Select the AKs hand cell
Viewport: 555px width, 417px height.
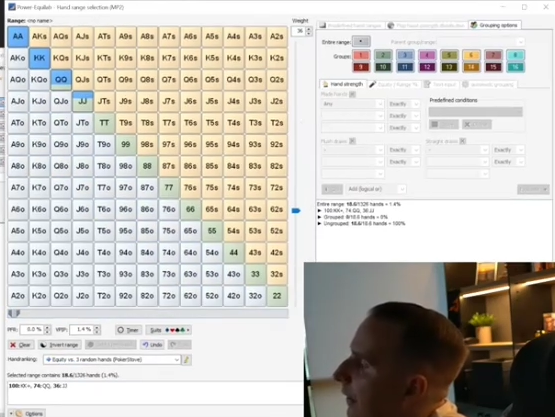click(39, 36)
